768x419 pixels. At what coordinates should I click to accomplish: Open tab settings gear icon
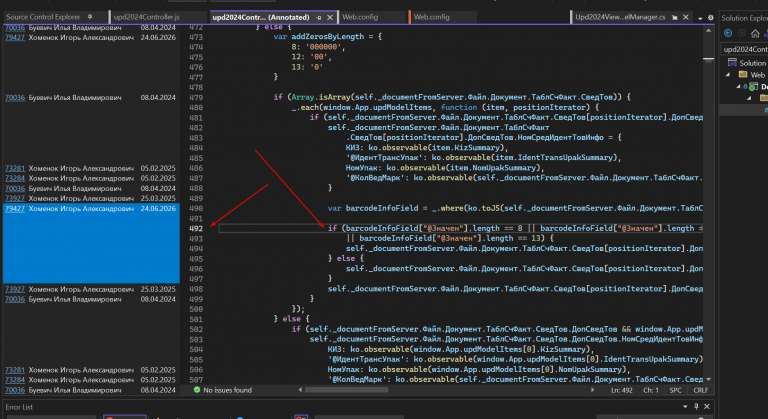[x=711, y=18]
